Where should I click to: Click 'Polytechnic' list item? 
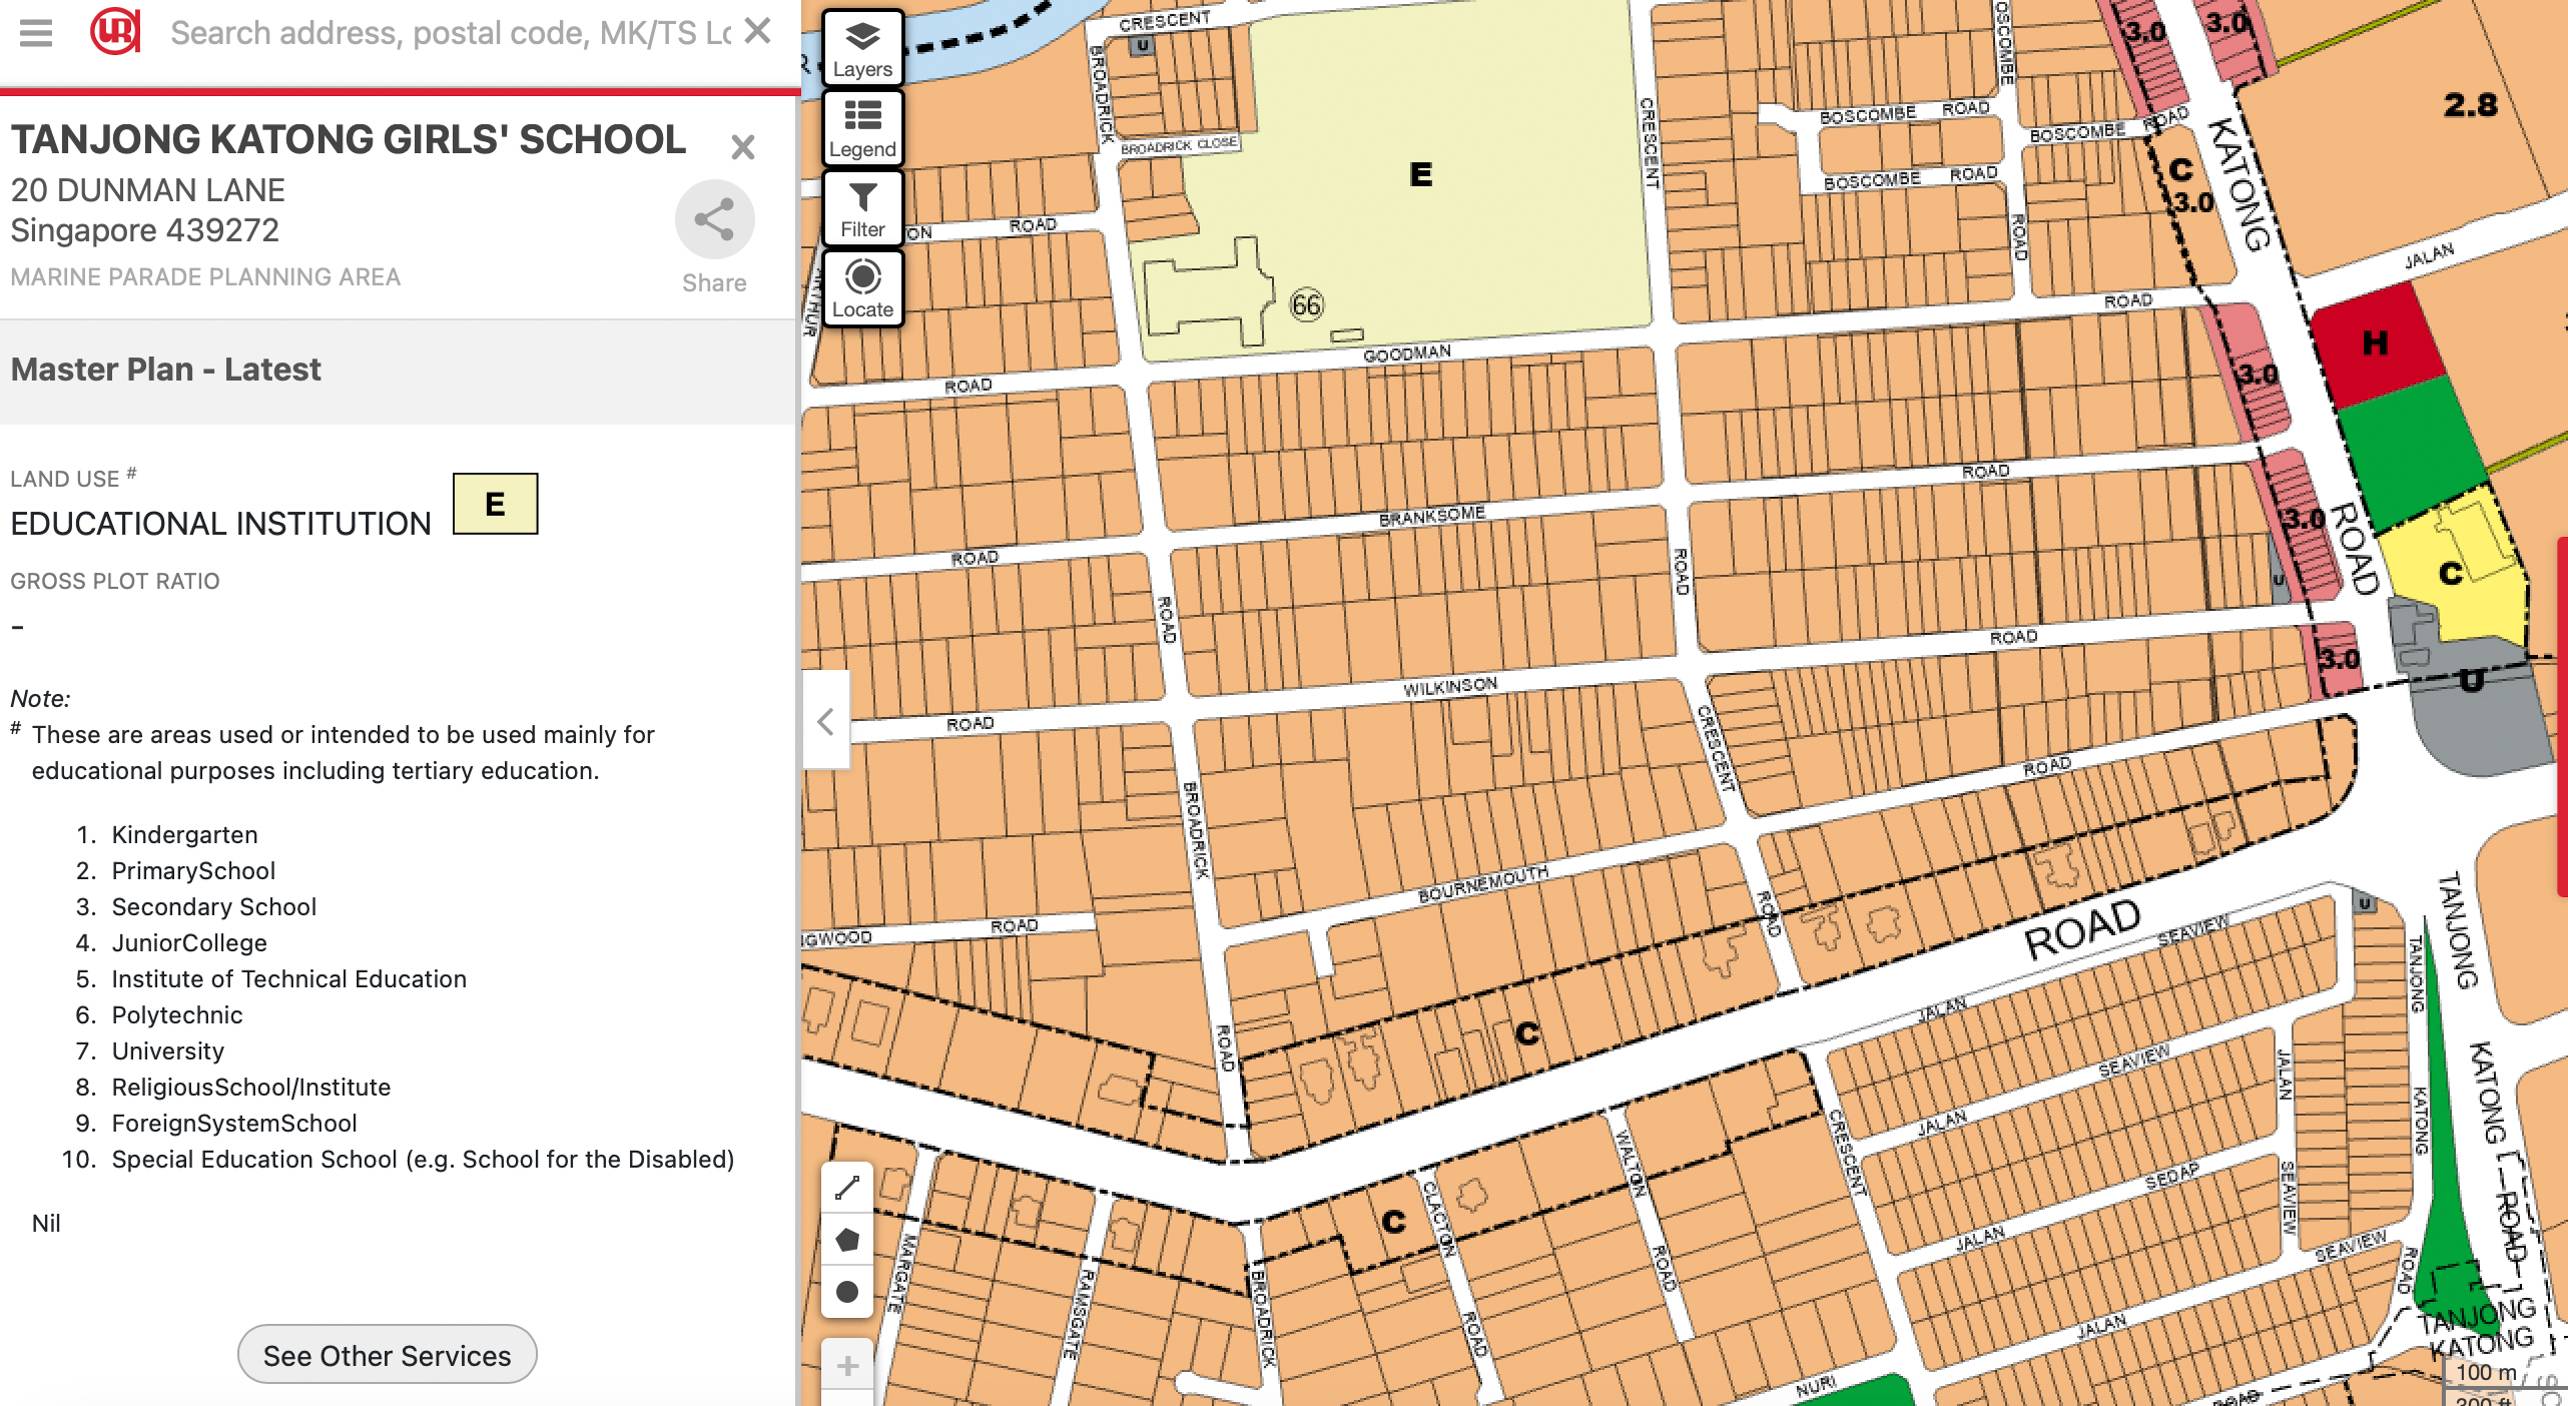click(177, 1015)
